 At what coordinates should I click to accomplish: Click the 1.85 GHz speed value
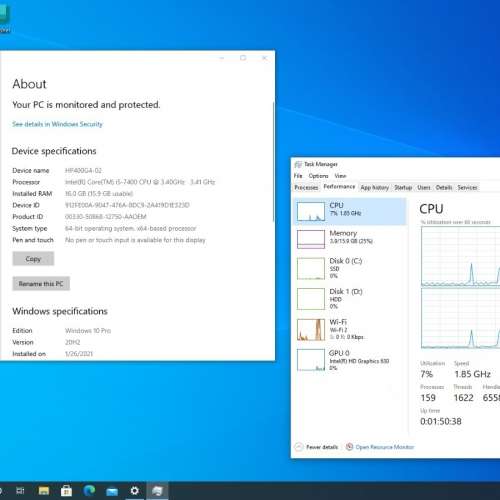coord(472,374)
